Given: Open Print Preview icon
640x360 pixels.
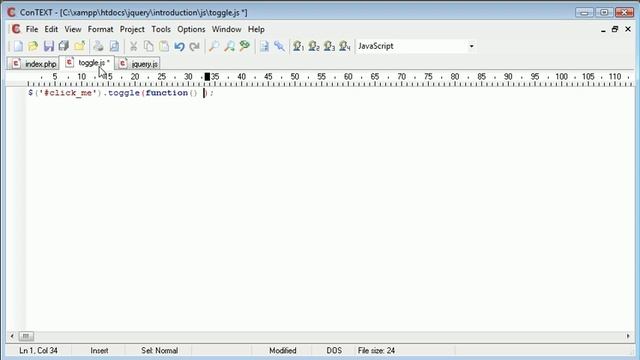Looking at the screenshot, I should click(x=114, y=46).
